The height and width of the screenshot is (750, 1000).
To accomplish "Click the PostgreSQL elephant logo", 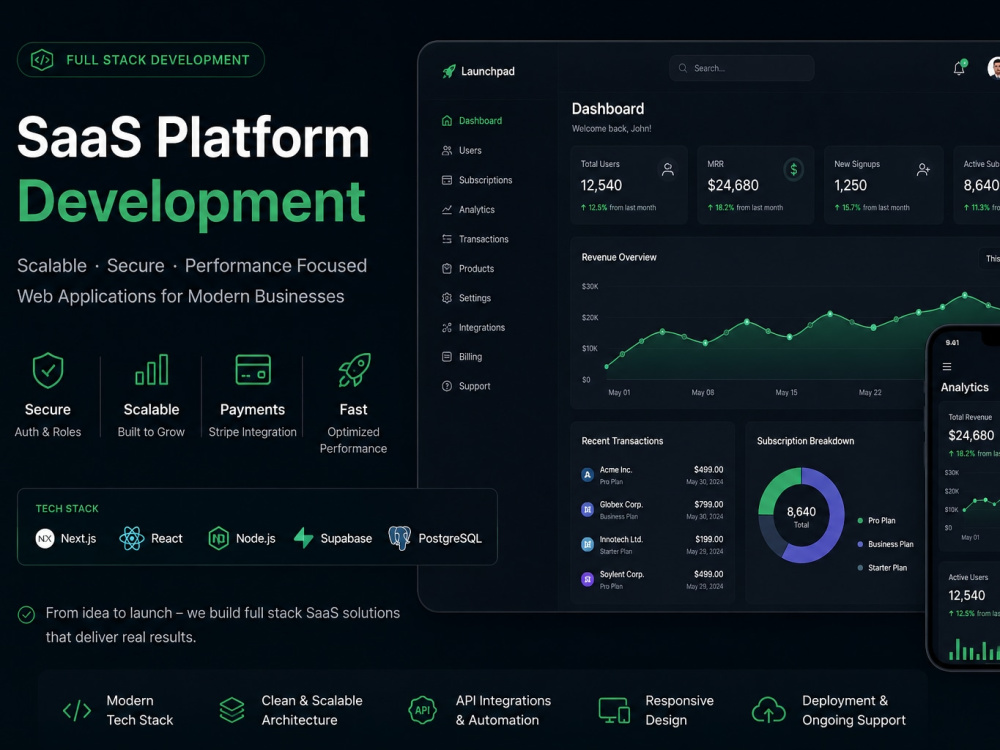I will 400,538.
